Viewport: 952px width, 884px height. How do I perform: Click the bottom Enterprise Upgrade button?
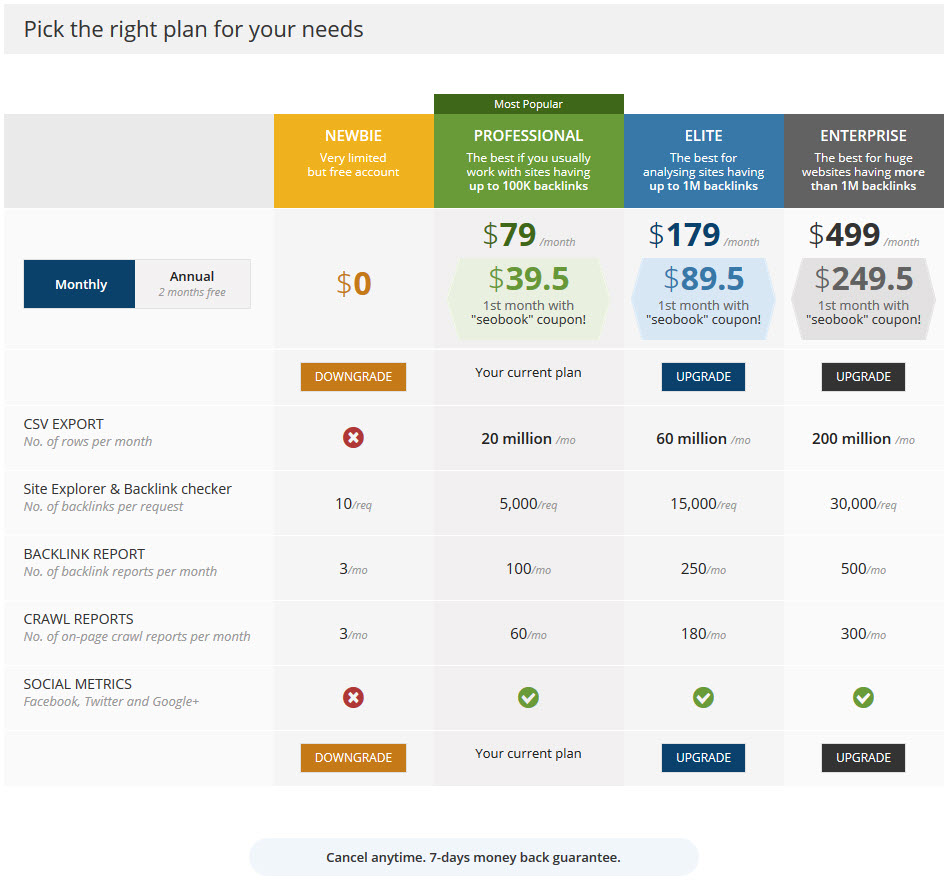pos(863,758)
